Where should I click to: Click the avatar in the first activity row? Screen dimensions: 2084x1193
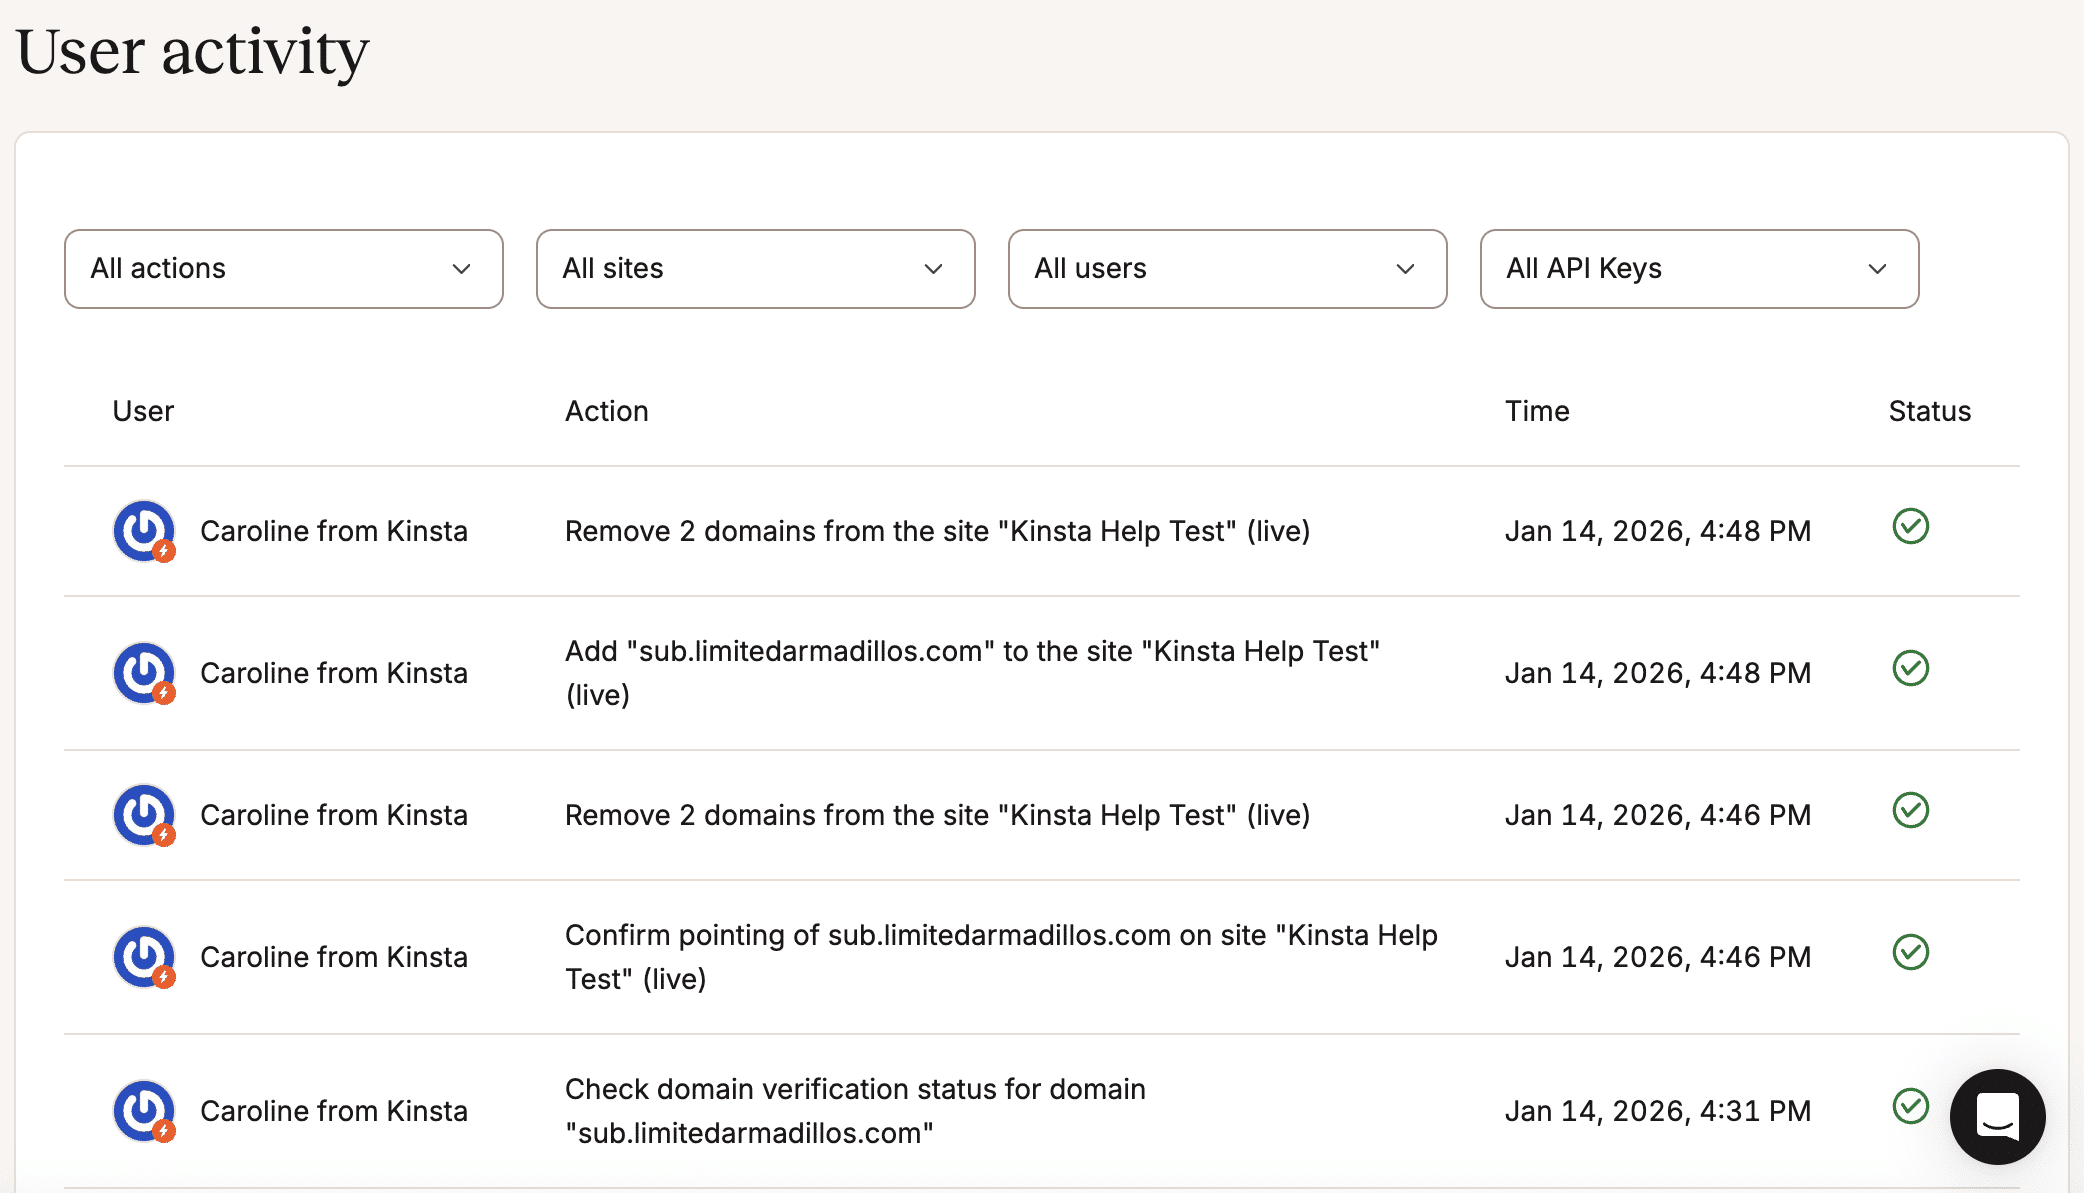(x=144, y=531)
